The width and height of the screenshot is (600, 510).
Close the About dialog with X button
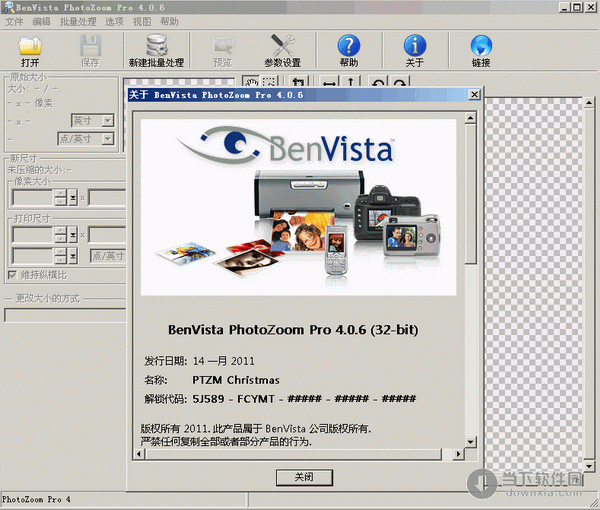[474, 95]
